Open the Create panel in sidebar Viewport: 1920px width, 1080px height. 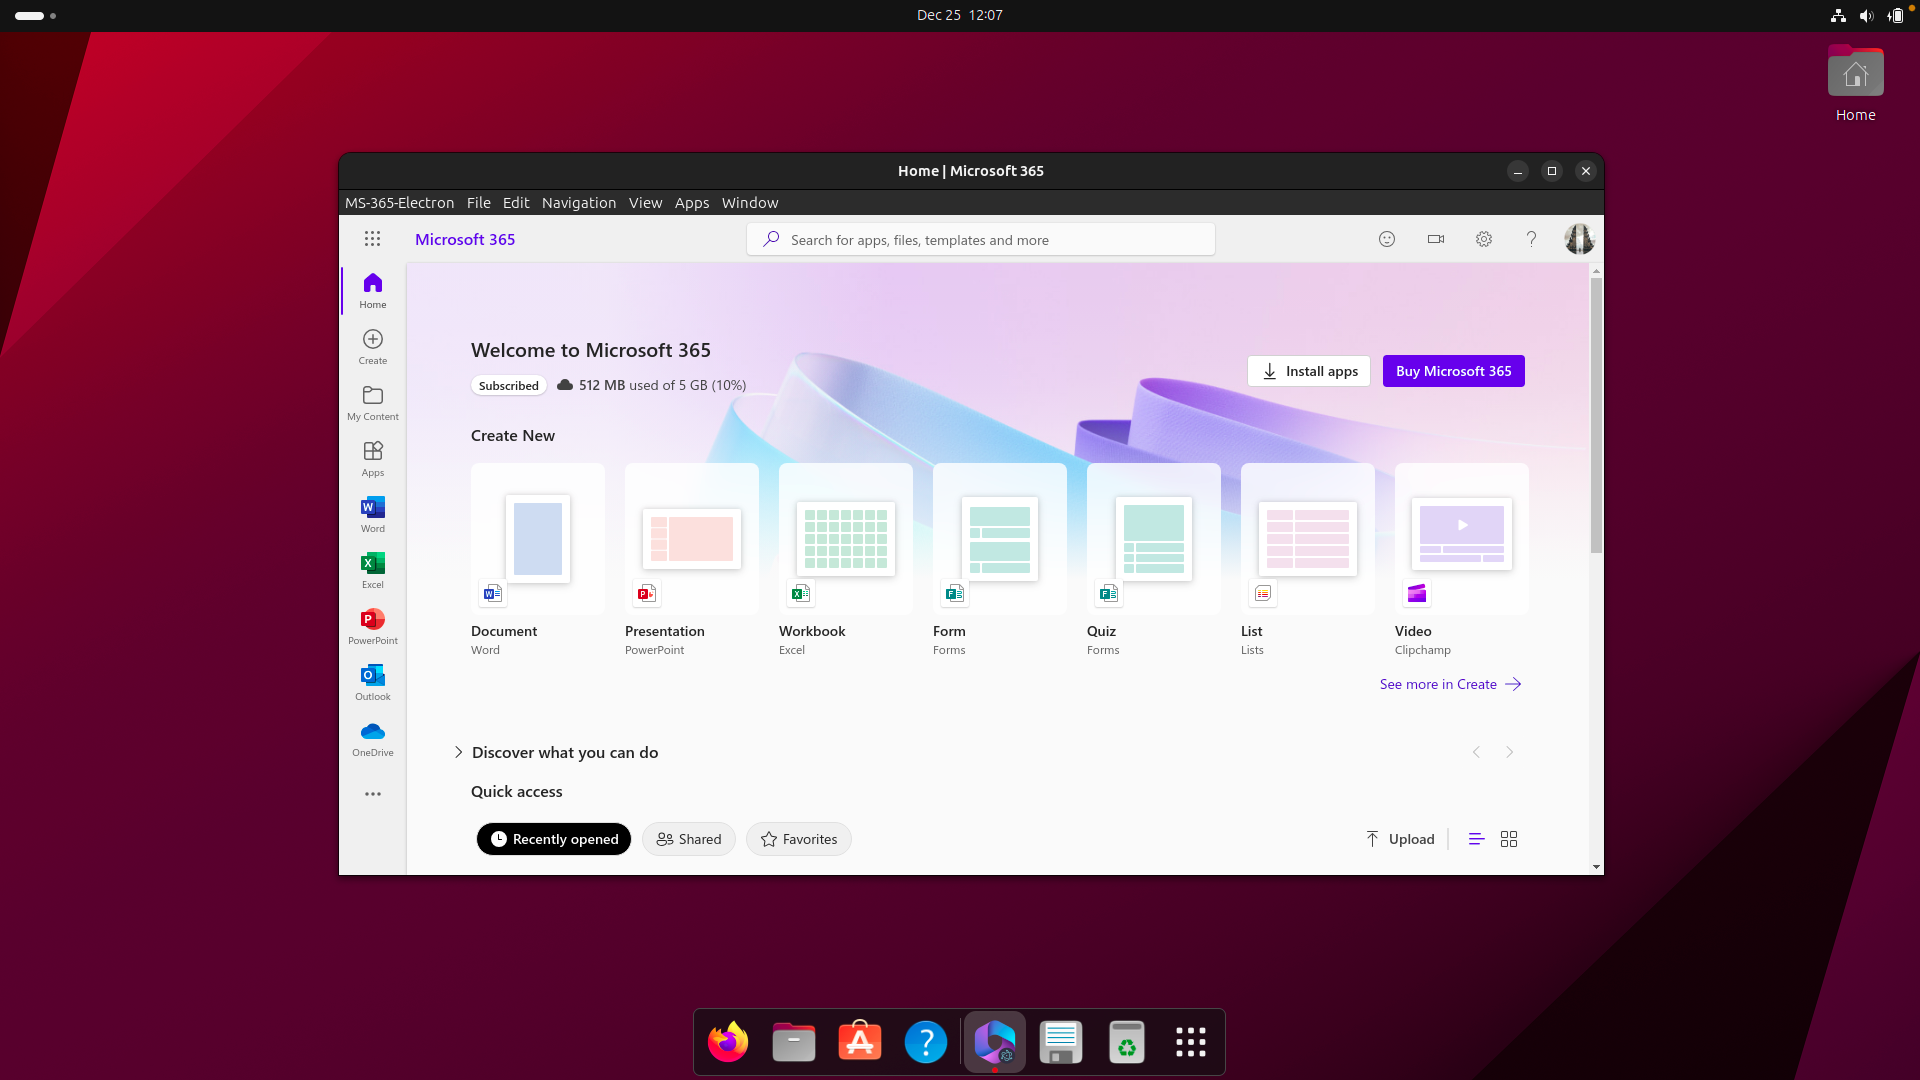point(372,345)
